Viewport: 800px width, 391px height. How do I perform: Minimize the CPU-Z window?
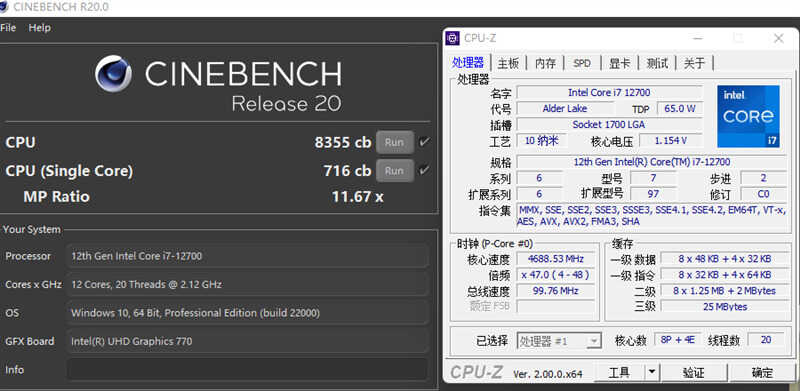(x=697, y=38)
